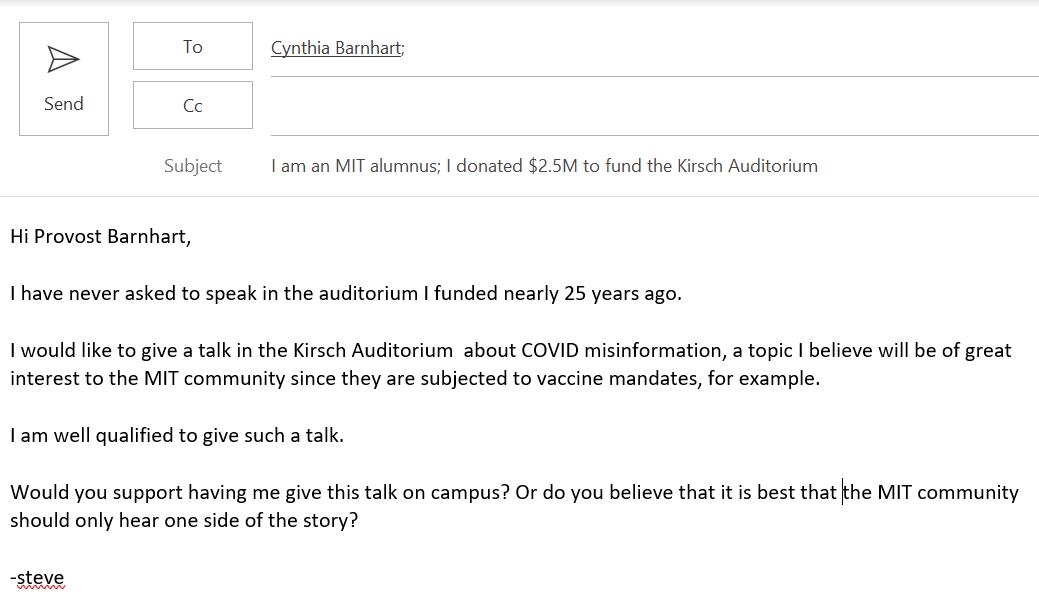Click the misspelled '-steve' signature
Image resolution: width=1039 pixels, height=609 pixels.
(x=38, y=578)
